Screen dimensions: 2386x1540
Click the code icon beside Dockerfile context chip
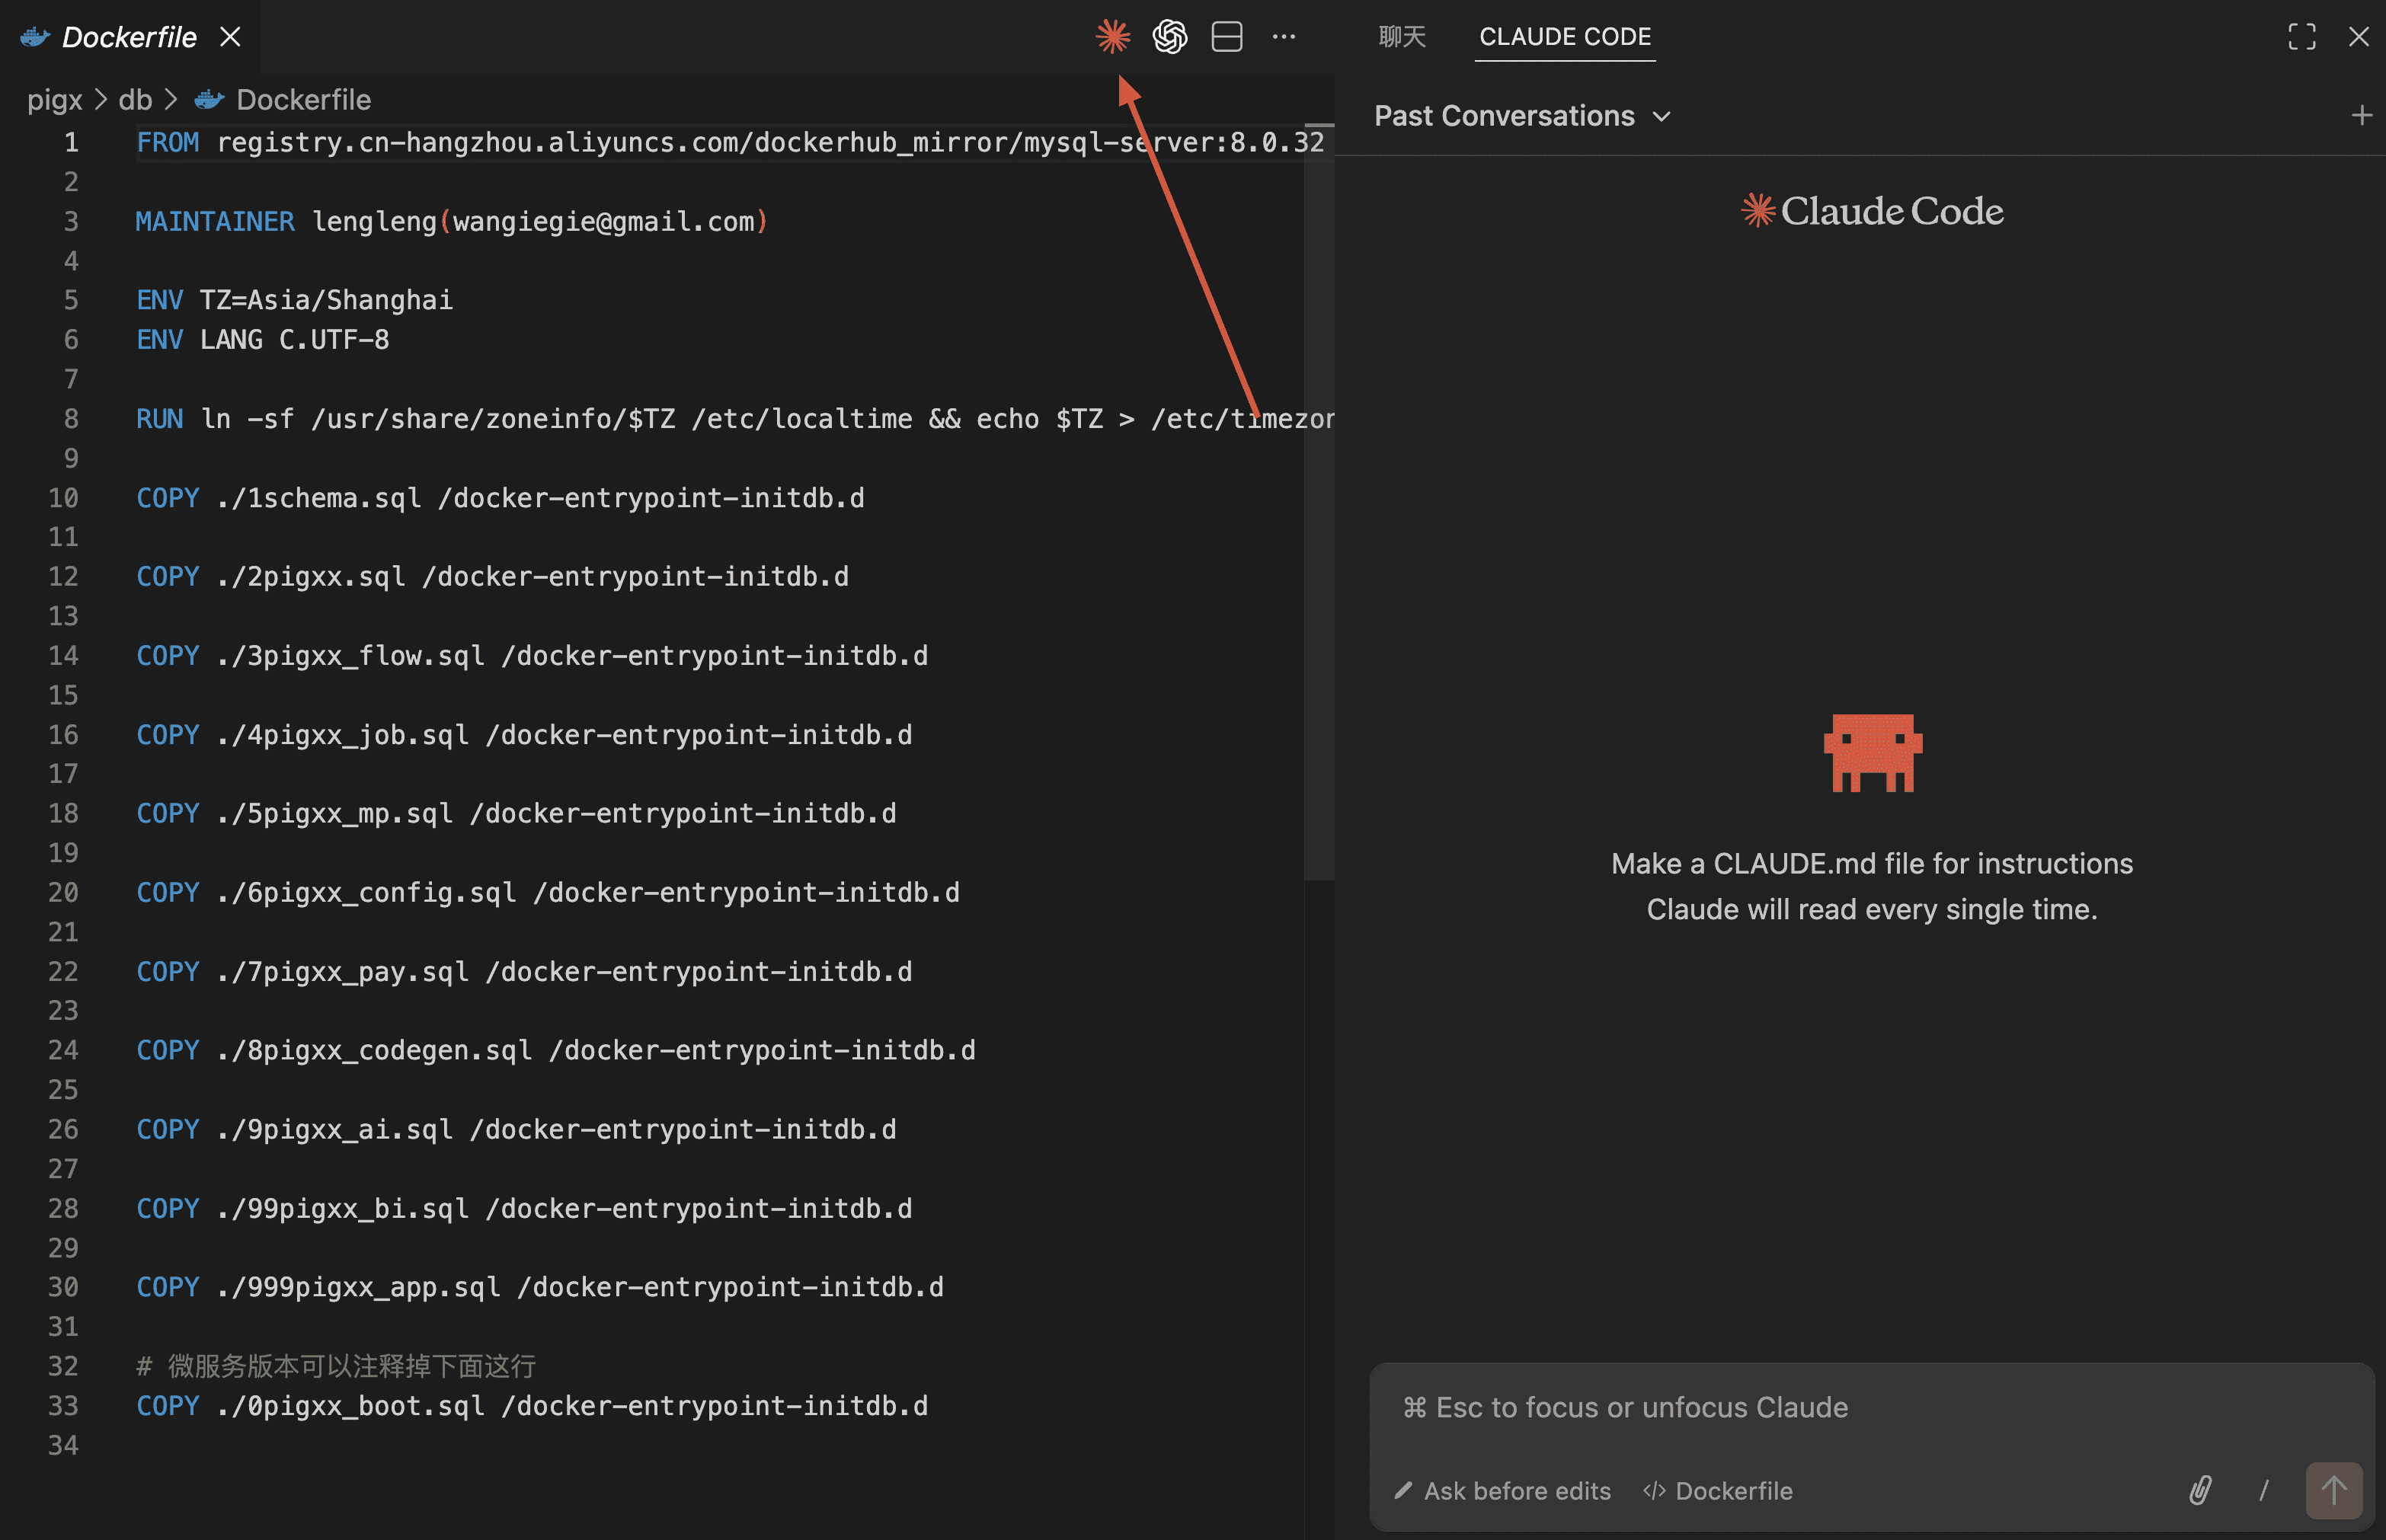tap(1655, 1490)
